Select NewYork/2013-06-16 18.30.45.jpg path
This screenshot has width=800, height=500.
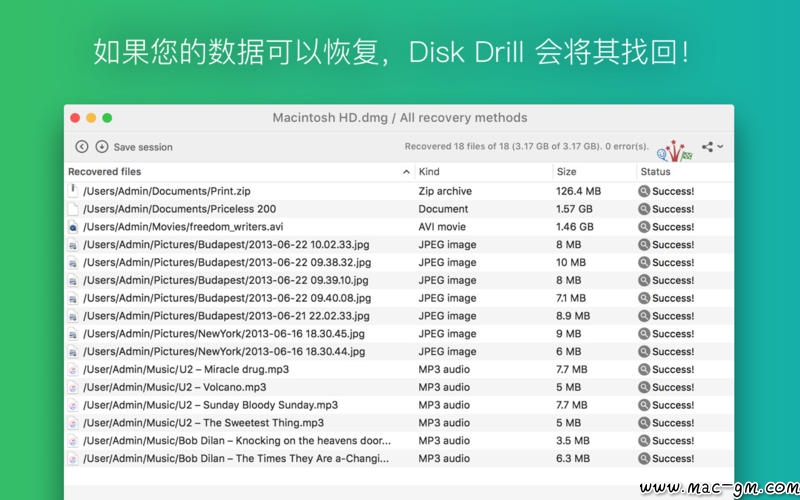click(x=224, y=334)
